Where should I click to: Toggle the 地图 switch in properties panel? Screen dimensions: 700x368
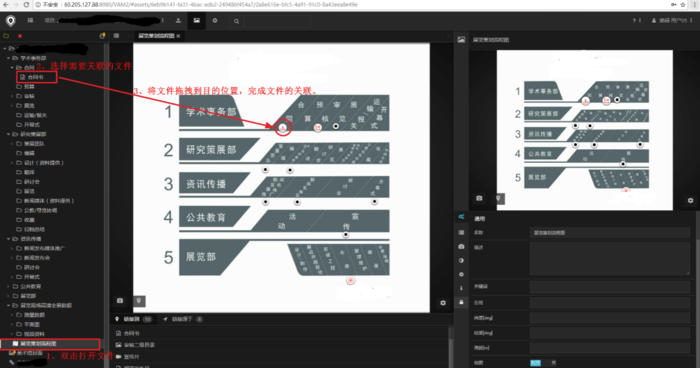pyautogui.click(x=543, y=363)
